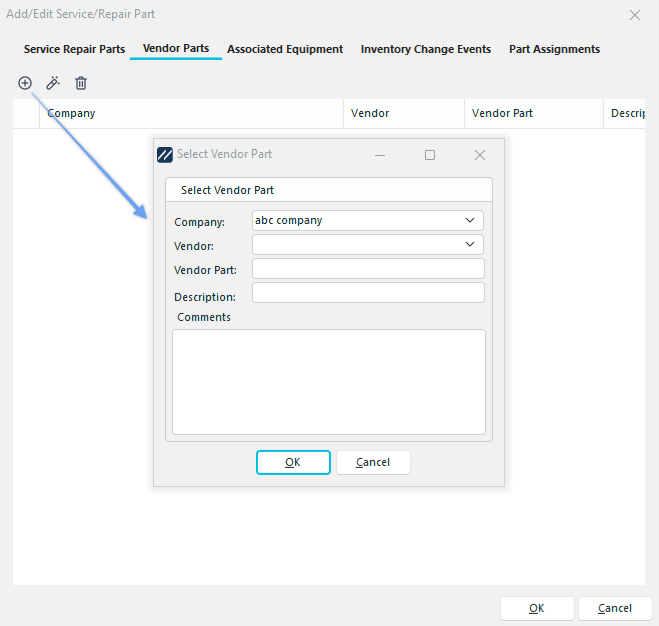Viewport: 659px width, 626px height.
Task: Click the add vendor part plus icon
Action: coord(25,83)
